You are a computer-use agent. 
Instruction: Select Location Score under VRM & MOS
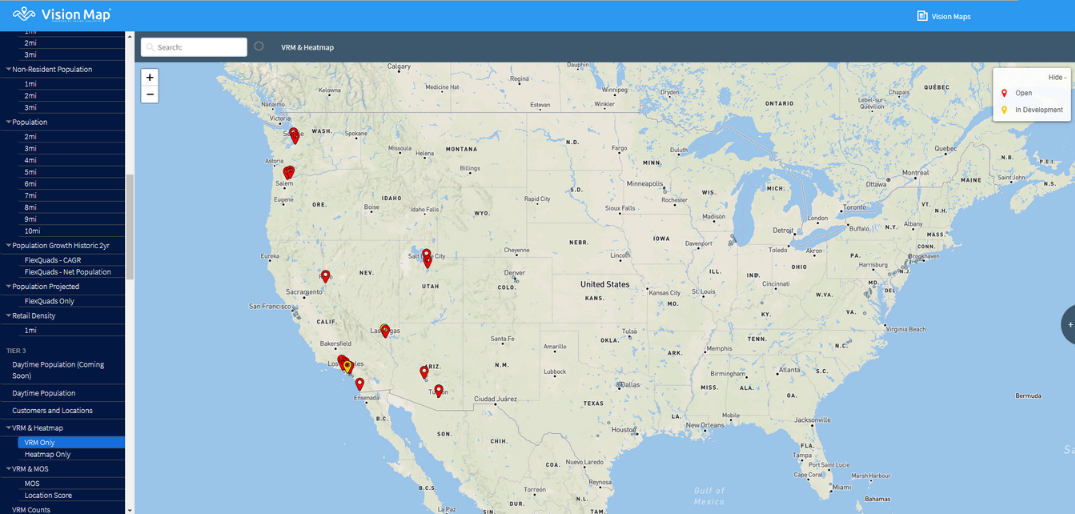(x=47, y=495)
